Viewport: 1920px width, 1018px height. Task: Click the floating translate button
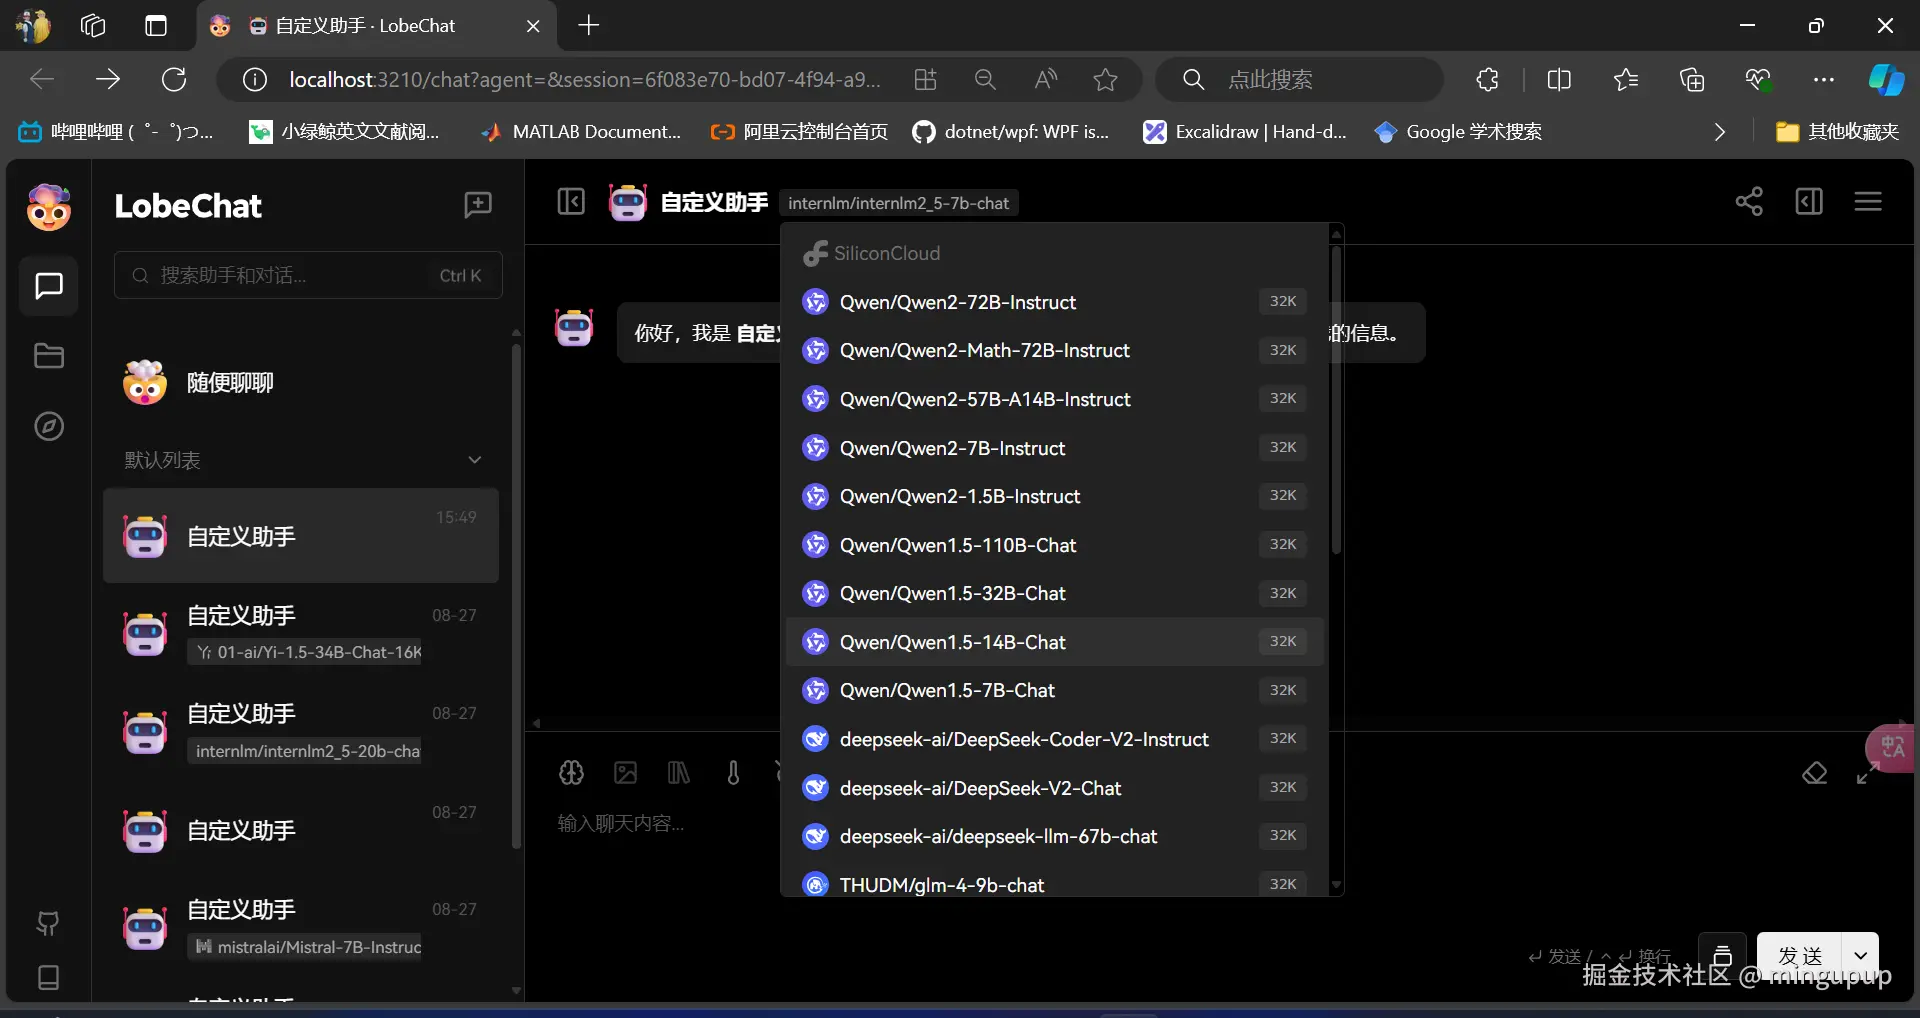pos(1891,748)
